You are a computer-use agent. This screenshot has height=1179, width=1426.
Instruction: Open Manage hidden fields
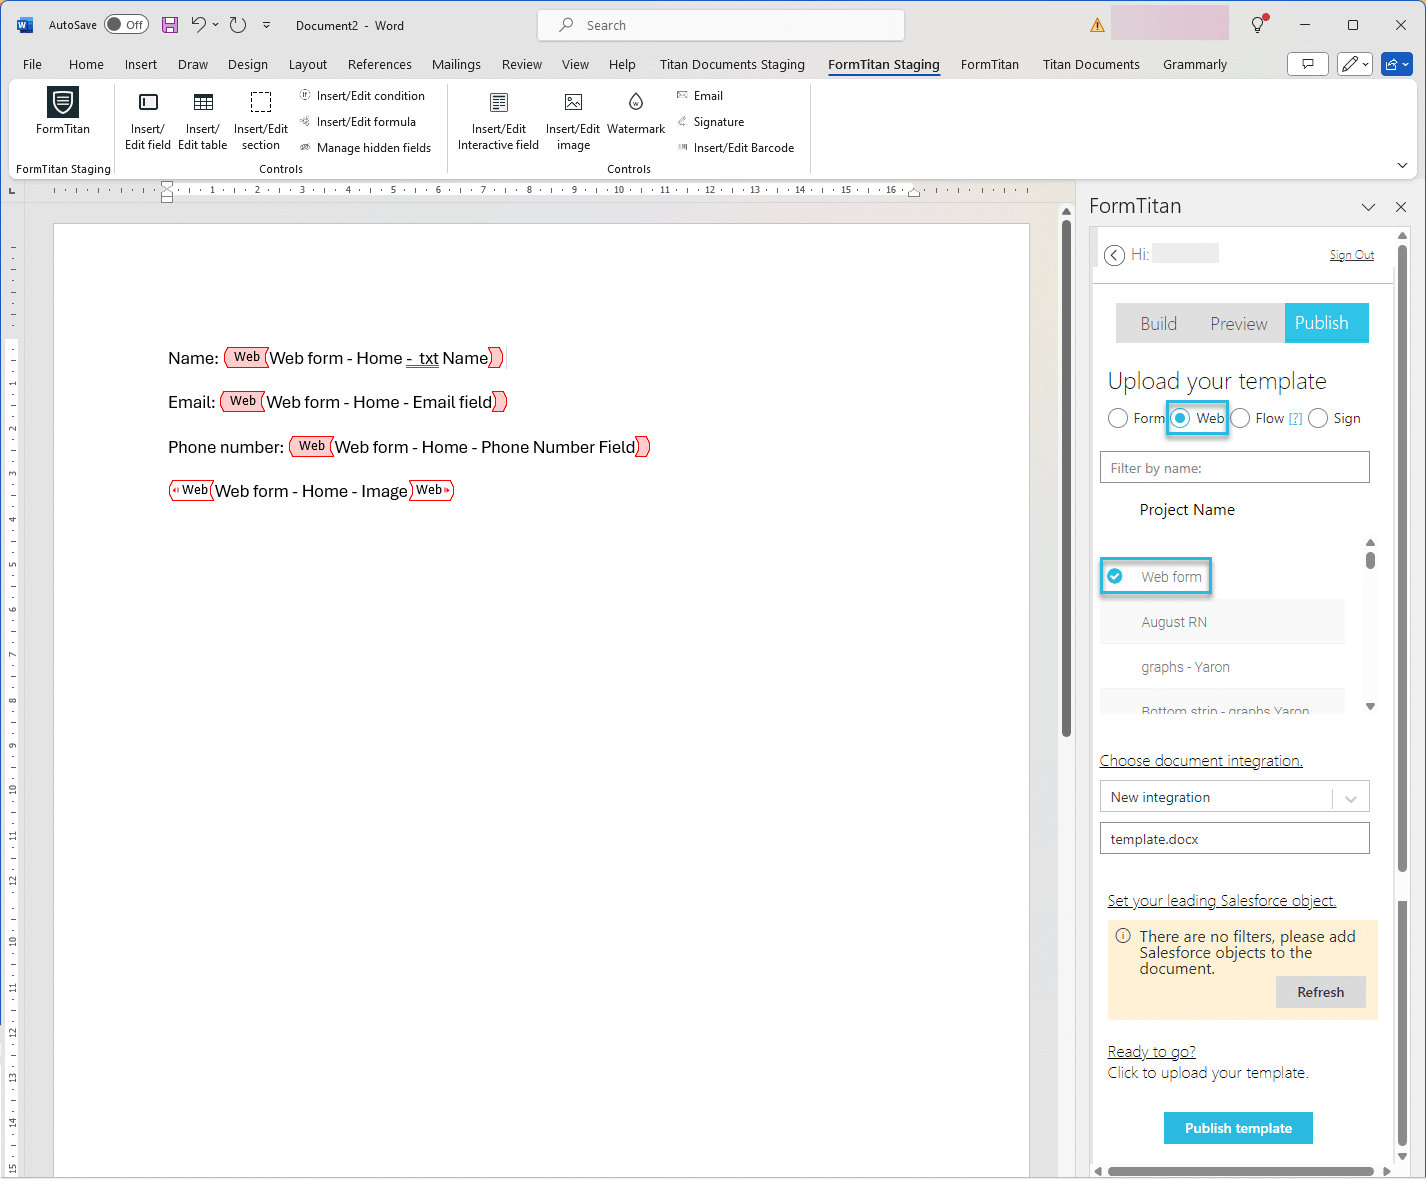tap(366, 148)
